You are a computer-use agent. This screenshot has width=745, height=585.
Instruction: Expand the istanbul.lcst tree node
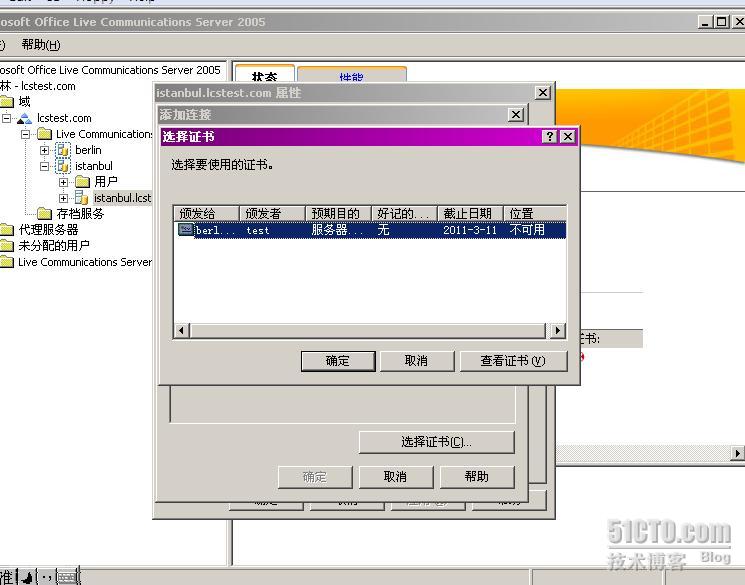64,198
